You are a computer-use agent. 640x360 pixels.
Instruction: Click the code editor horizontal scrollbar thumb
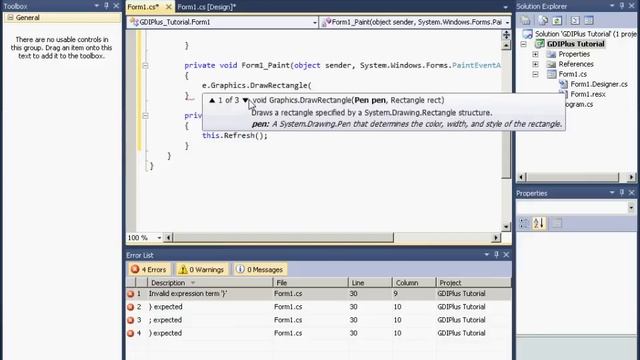click(283, 238)
